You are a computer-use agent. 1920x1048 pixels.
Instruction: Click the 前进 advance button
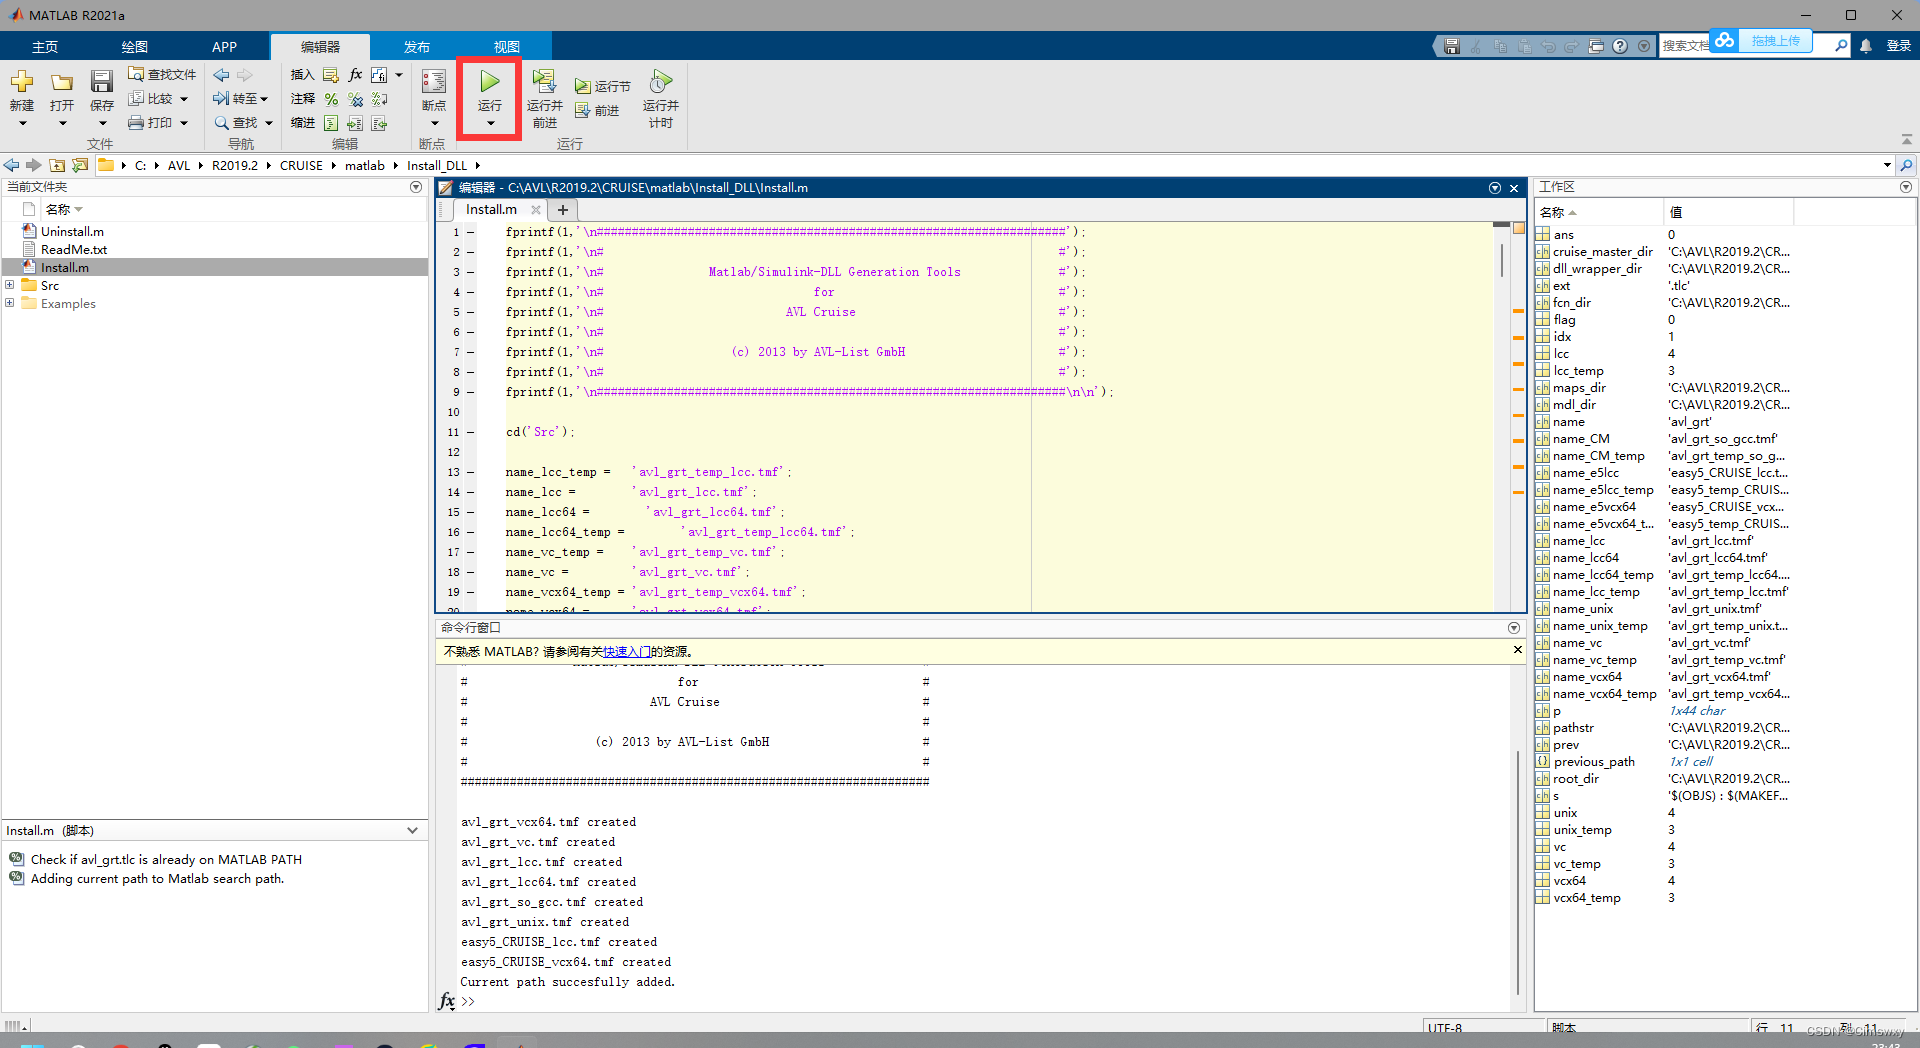[597, 111]
